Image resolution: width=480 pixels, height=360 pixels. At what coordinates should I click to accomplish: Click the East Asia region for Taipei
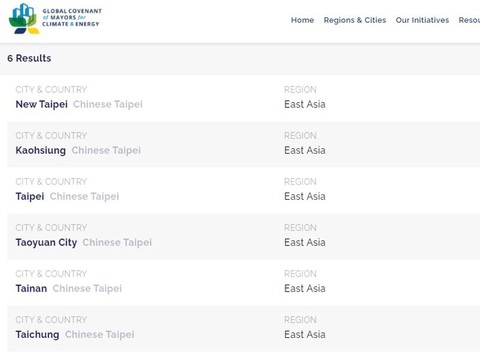[x=305, y=196]
